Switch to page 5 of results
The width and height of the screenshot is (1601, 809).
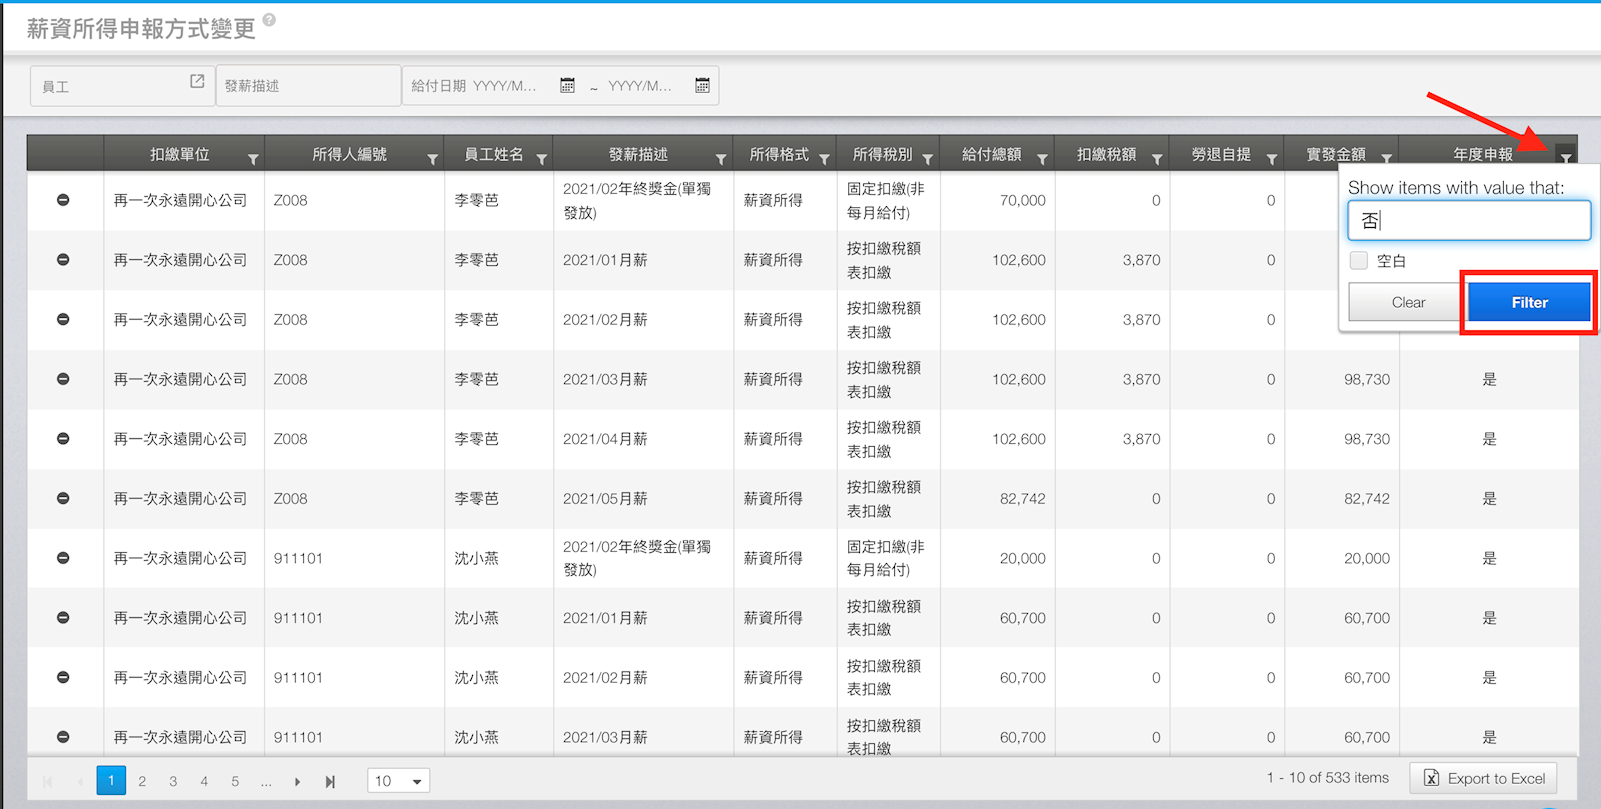(x=235, y=781)
